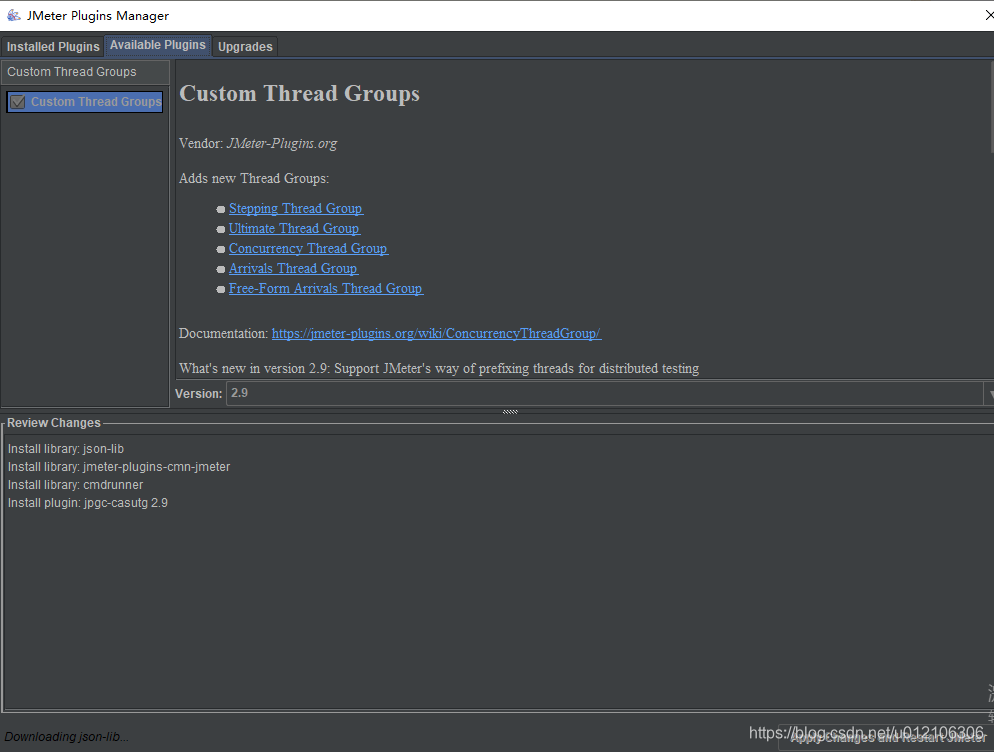Click the split pane divider handle
Screen dimensions: 994x752
[510, 412]
